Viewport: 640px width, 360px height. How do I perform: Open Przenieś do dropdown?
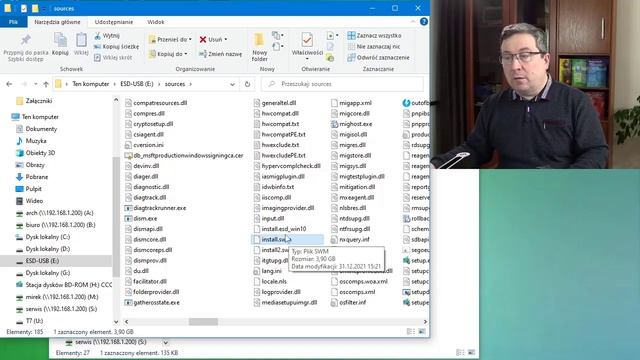170,40
